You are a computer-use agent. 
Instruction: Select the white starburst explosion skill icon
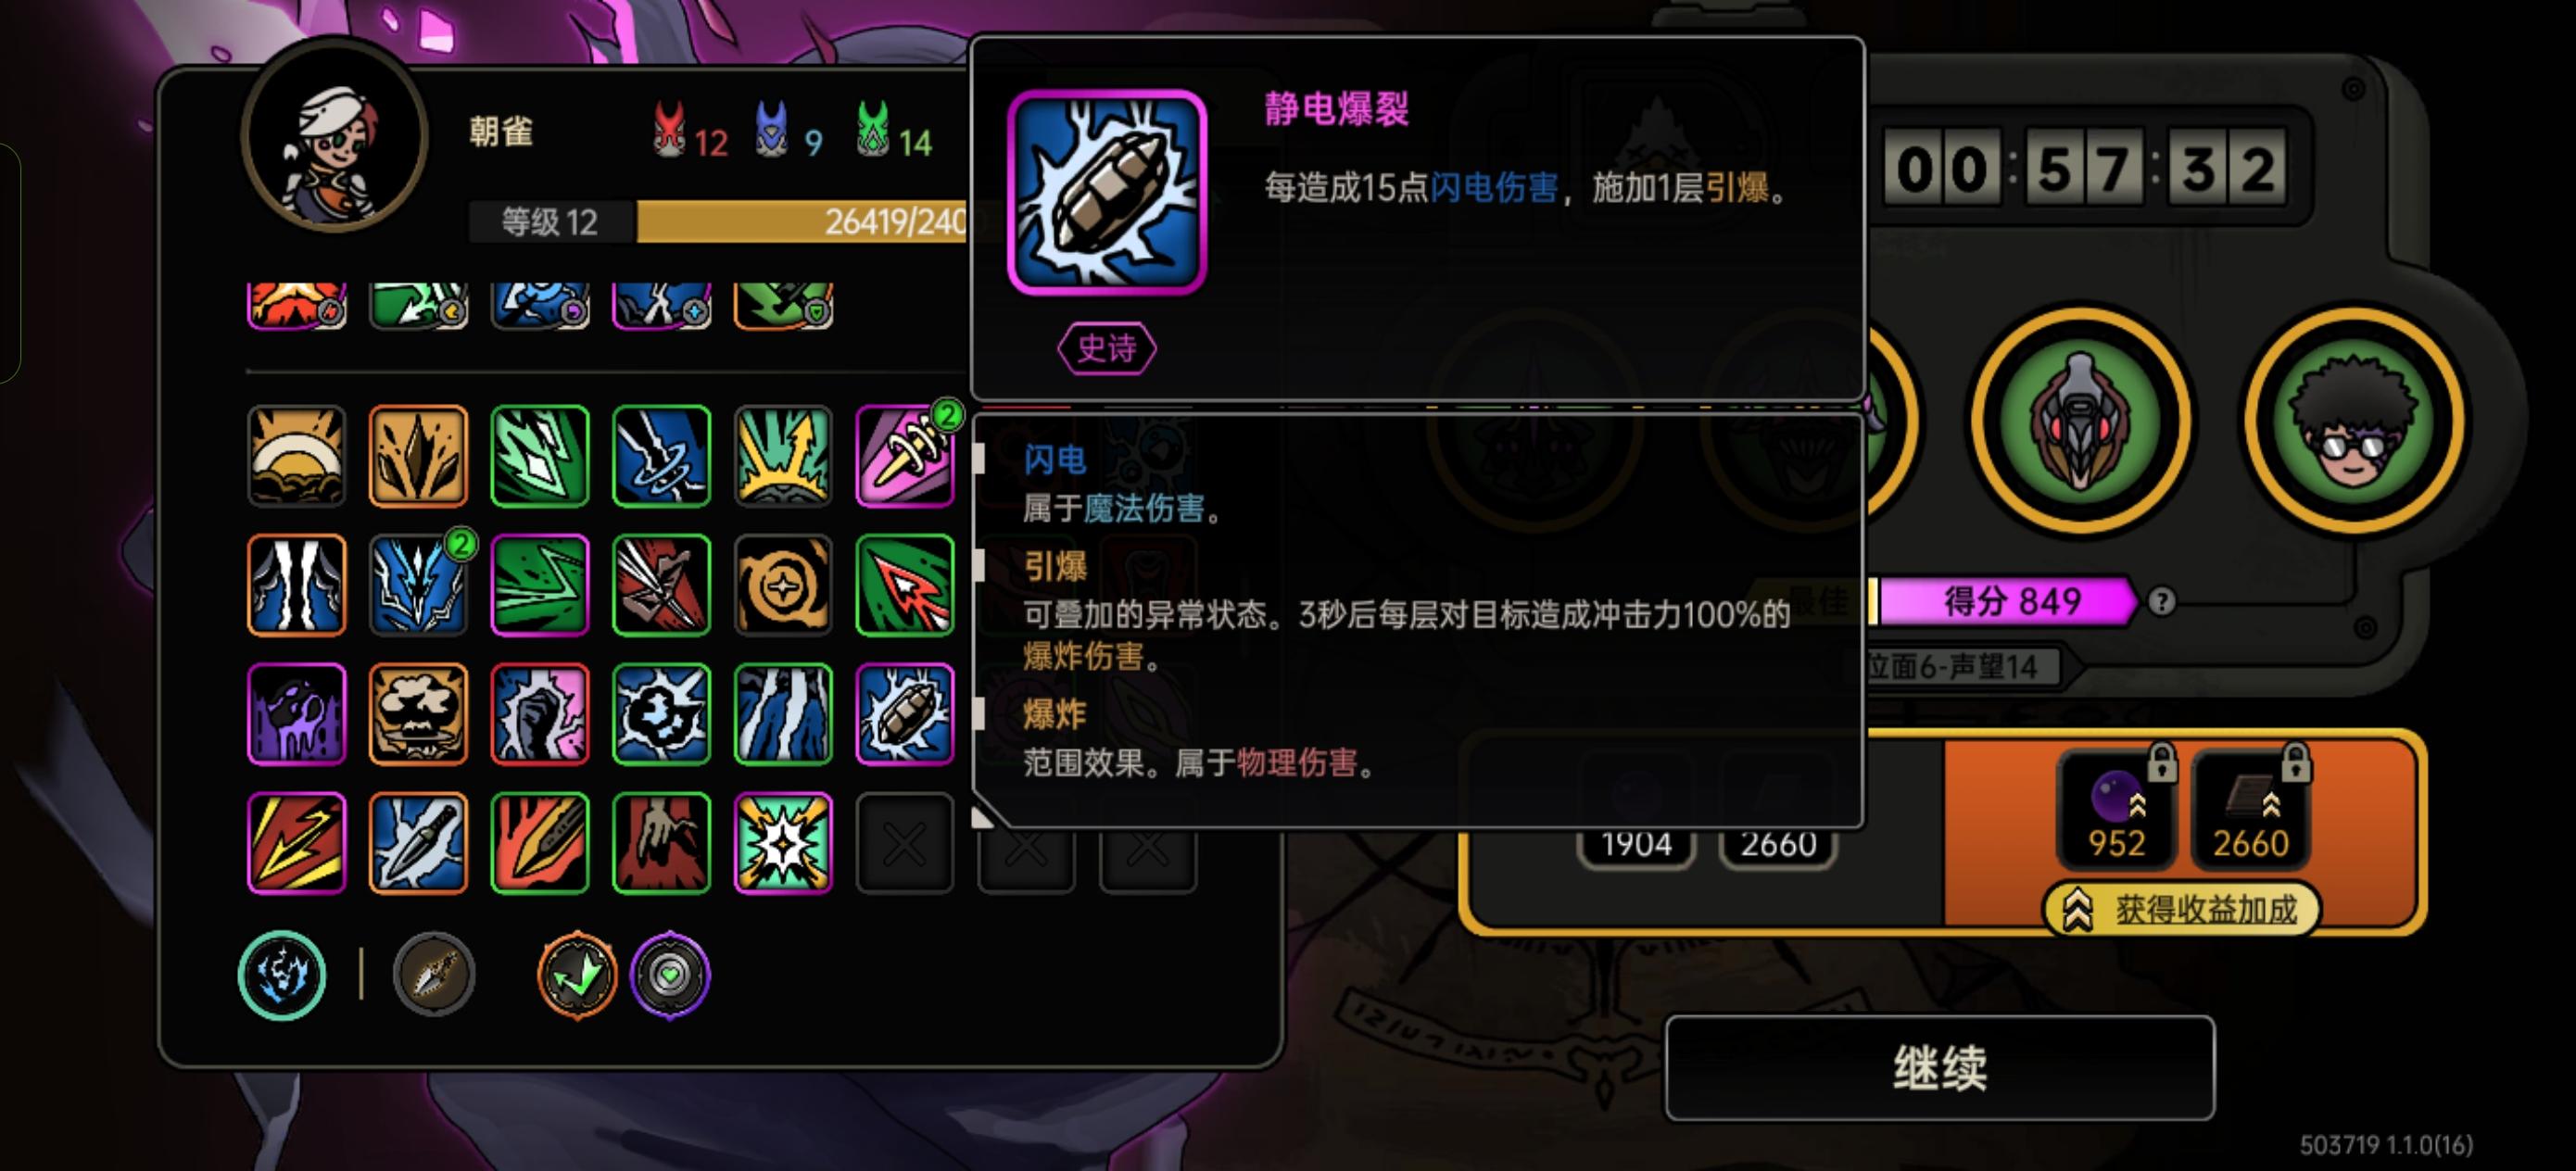pyautogui.click(x=783, y=842)
